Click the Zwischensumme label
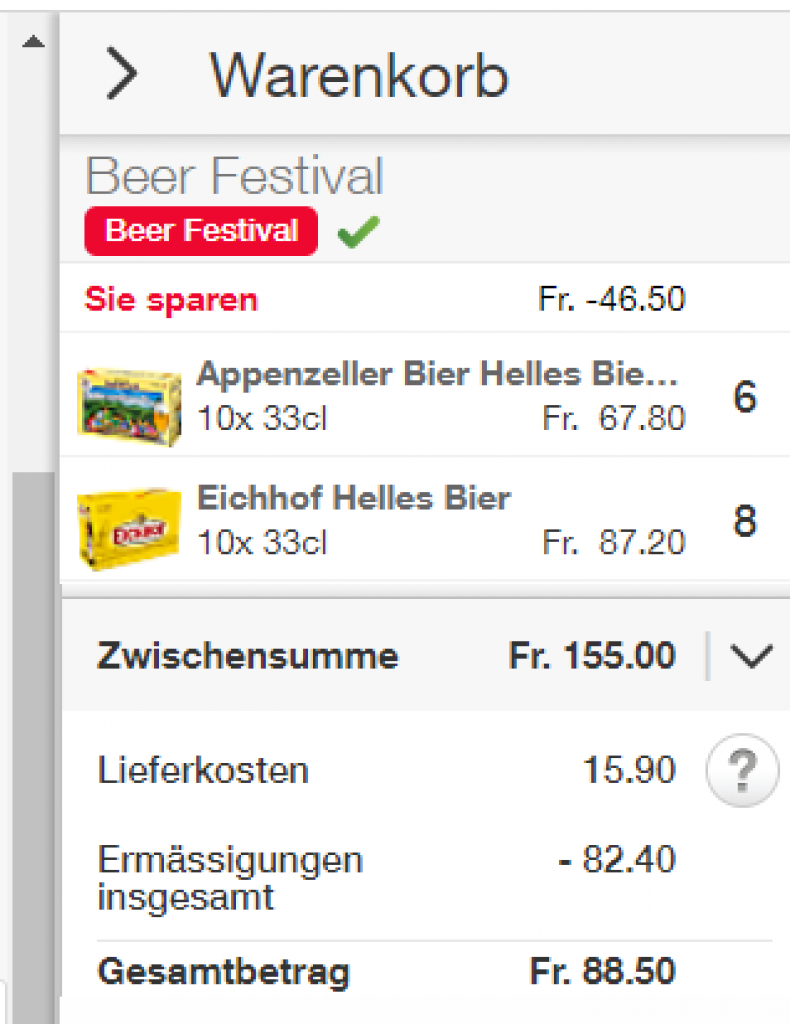Viewport: 790px width, 1024px height. (x=247, y=657)
